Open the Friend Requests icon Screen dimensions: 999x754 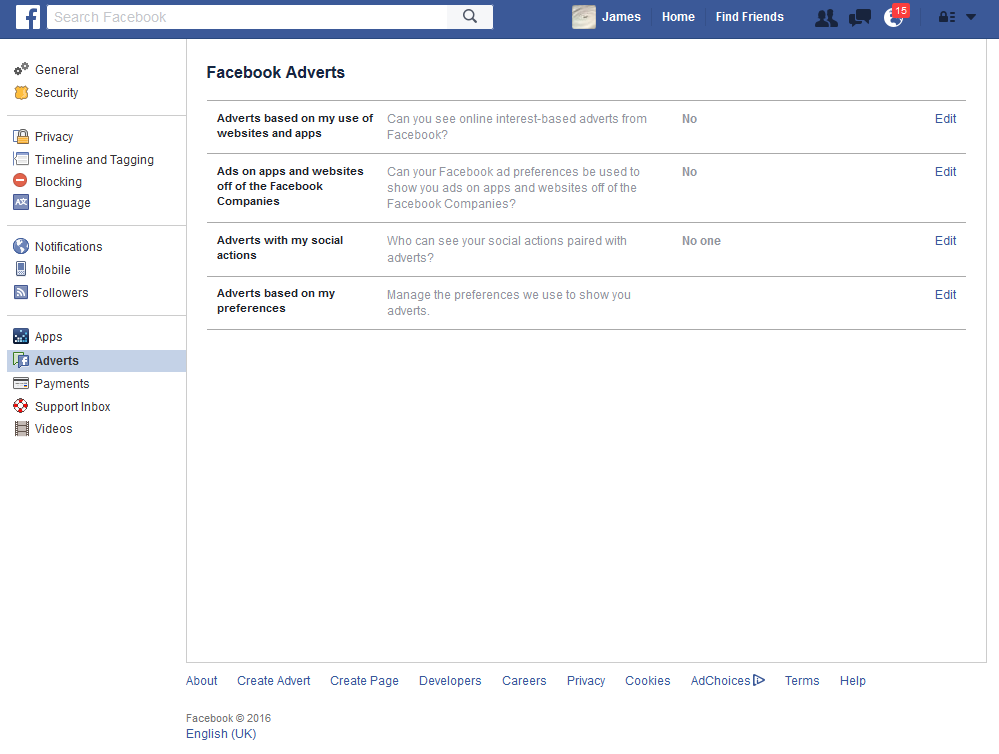point(825,16)
